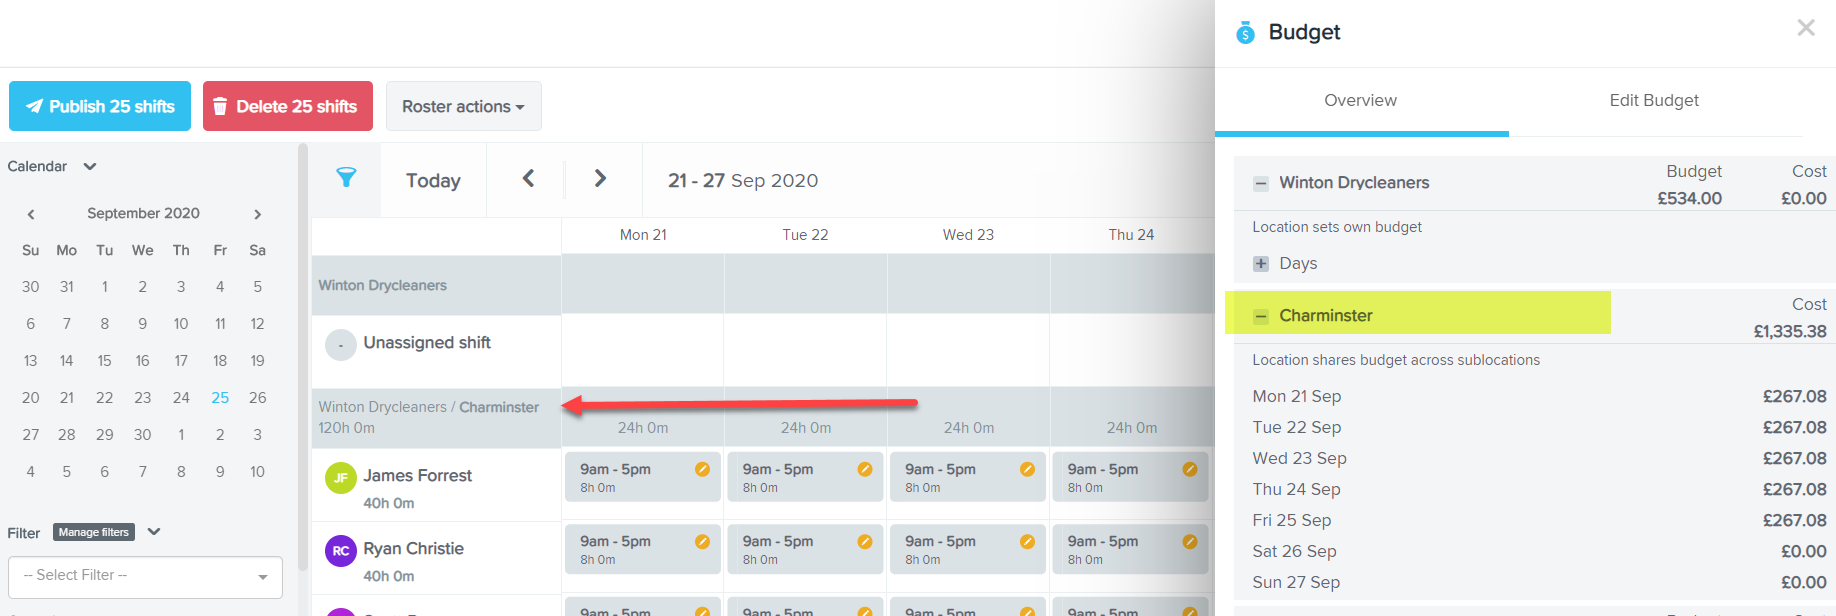Image resolution: width=1836 pixels, height=616 pixels.
Task: Switch to the Edit Budget tab
Action: tap(1654, 101)
